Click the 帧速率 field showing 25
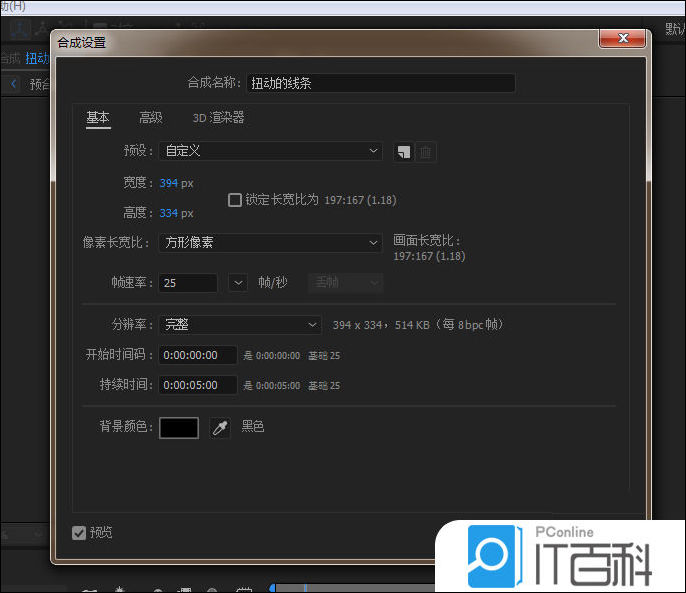This screenshot has width=686, height=593. [188, 283]
